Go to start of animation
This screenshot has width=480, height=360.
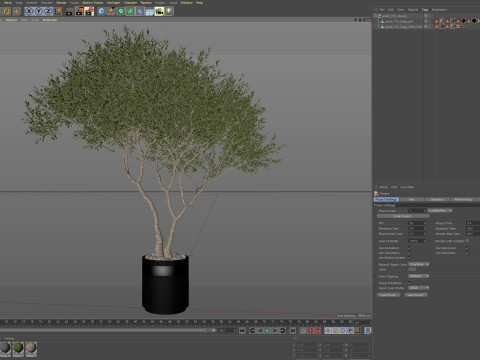coord(242,331)
